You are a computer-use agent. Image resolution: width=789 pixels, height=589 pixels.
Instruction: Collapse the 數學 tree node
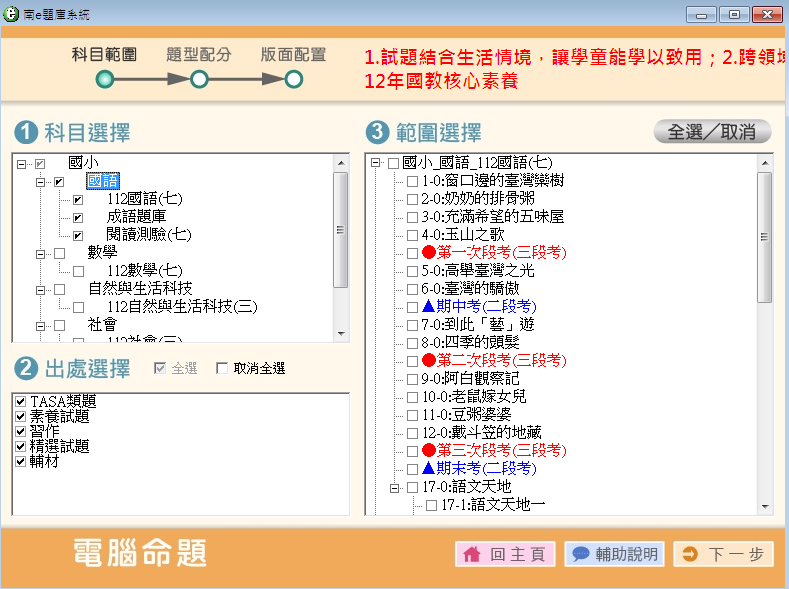pos(41,254)
